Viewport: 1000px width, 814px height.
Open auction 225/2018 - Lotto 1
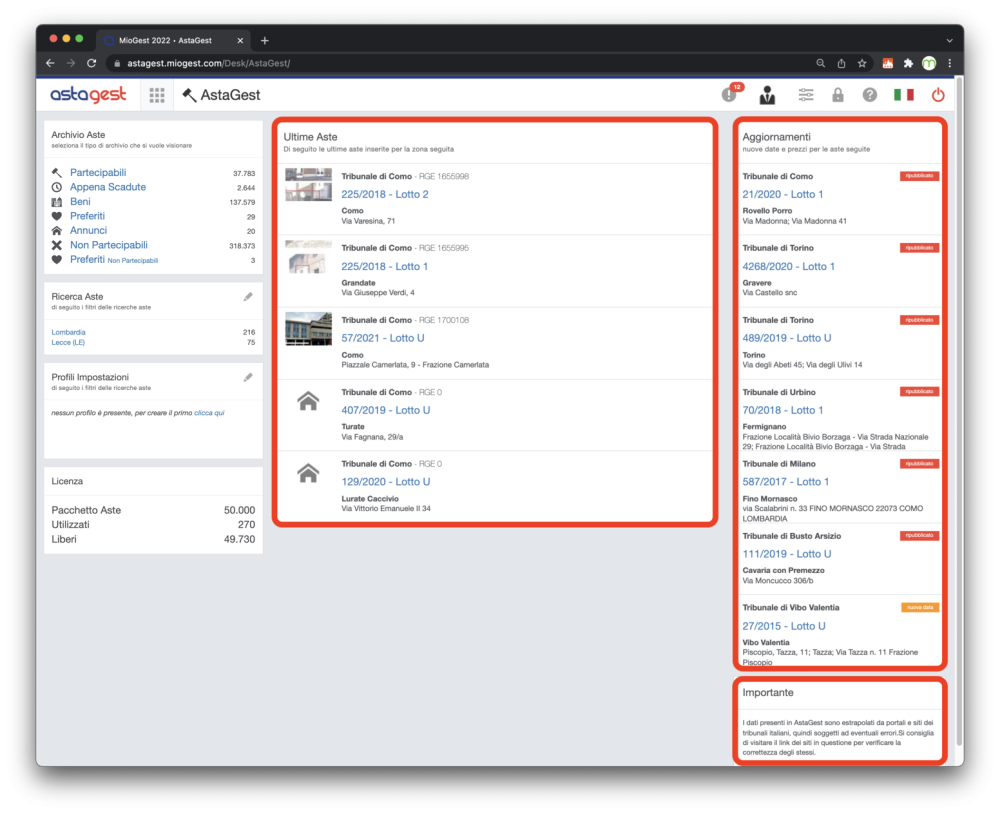(x=385, y=267)
